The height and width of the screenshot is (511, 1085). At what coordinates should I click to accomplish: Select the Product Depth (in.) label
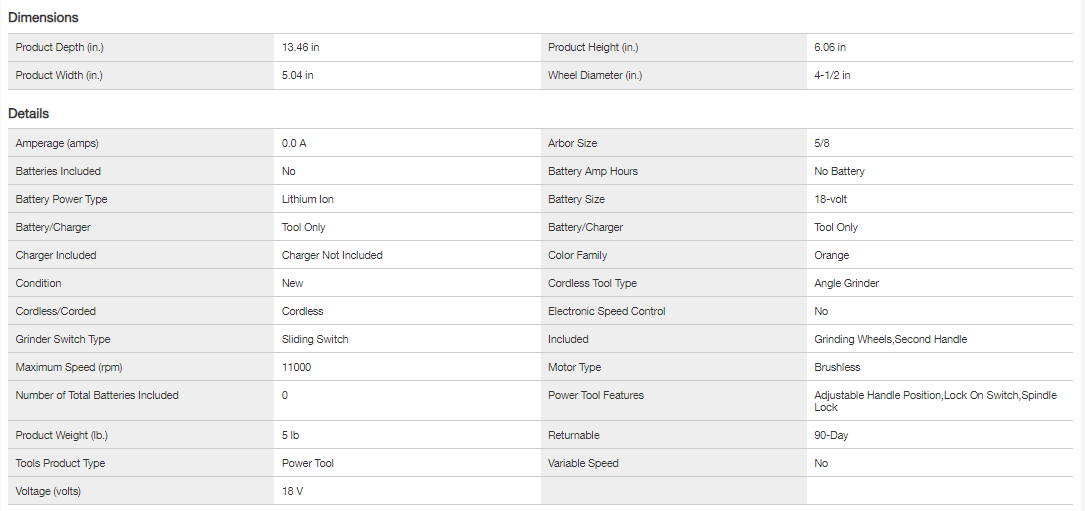(x=60, y=47)
